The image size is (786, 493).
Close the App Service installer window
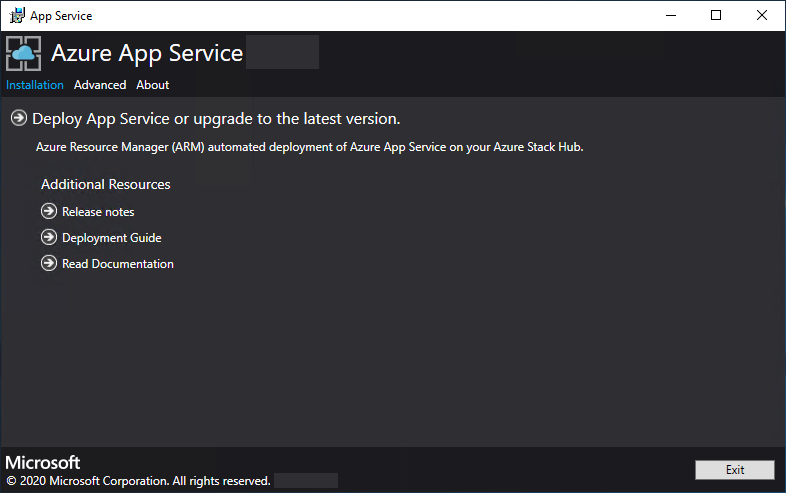pyautogui.click(x=762, y=16)
